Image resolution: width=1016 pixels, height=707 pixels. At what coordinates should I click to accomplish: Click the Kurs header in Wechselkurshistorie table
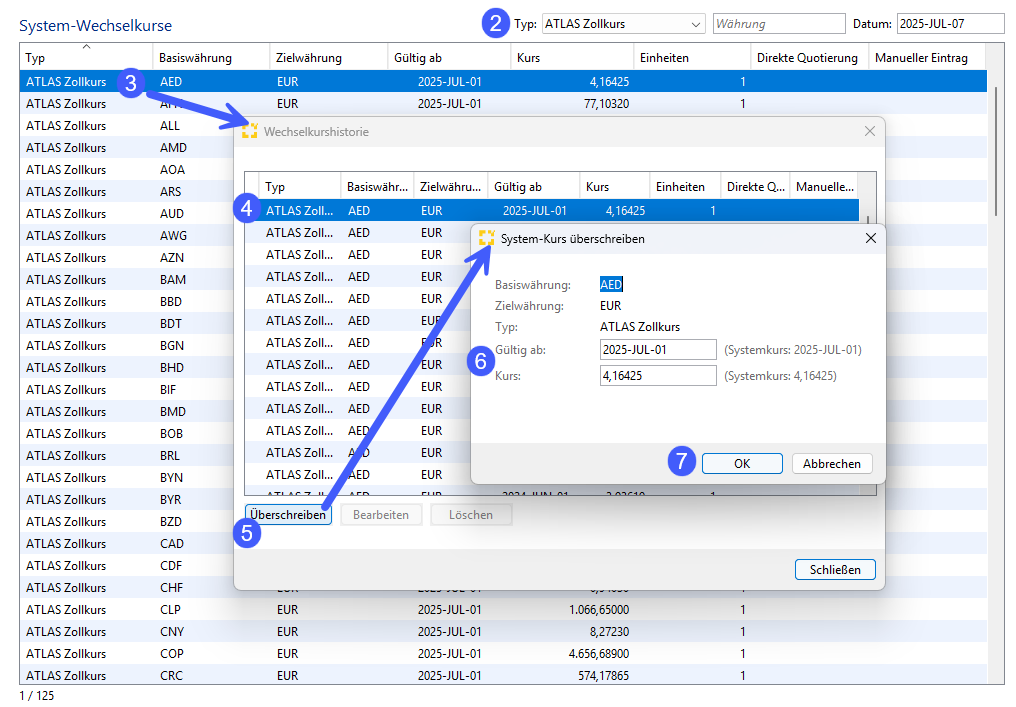[x=614, y=187]
